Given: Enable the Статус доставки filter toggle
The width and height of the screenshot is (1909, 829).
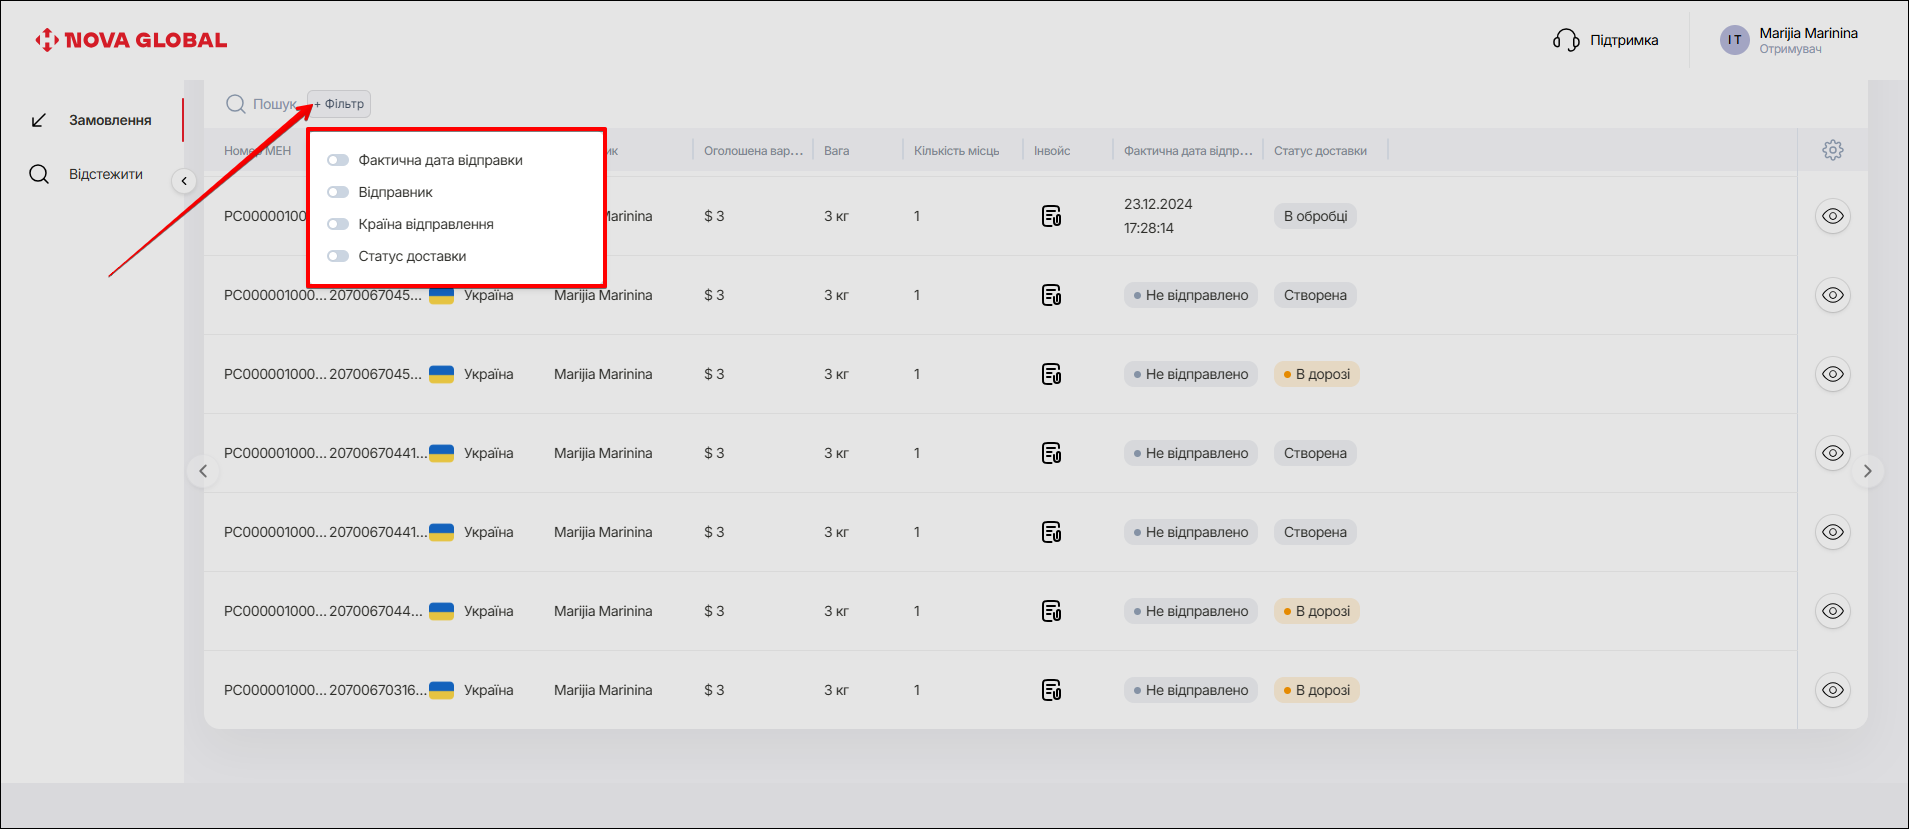Looking at the screenshot, I should click(338, 256).
